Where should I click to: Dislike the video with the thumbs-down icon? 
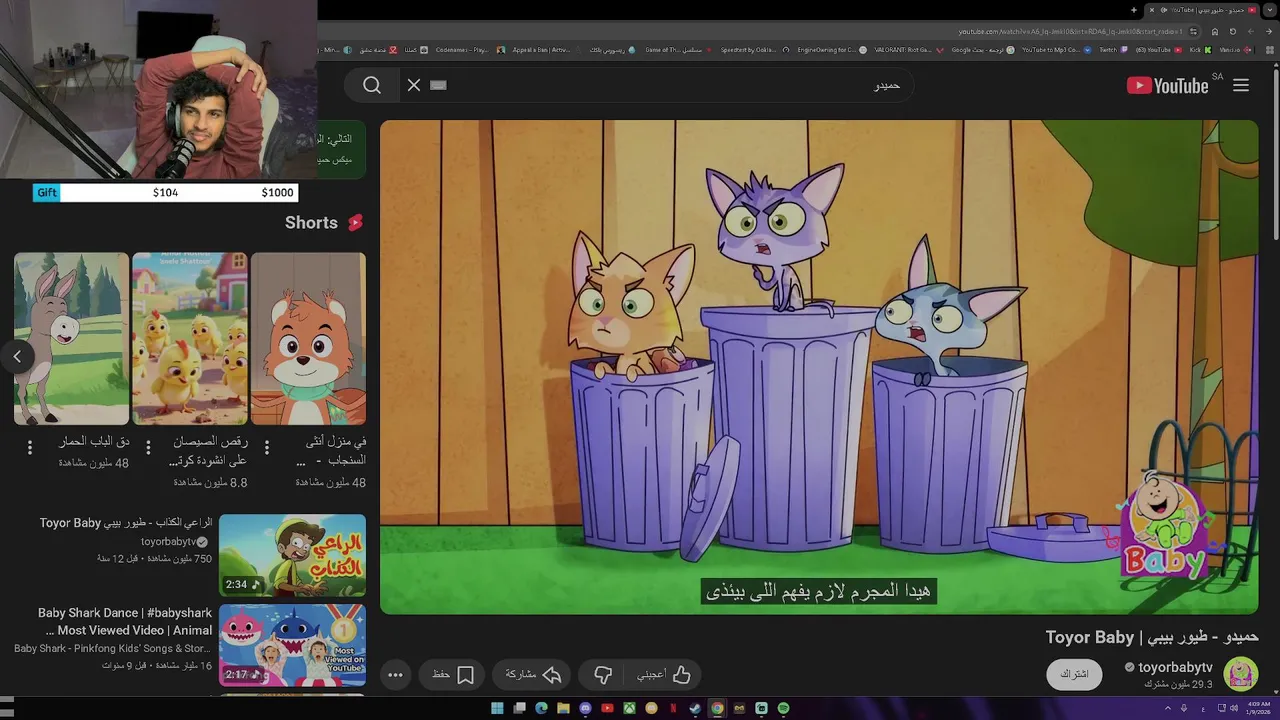pos(603,675)
